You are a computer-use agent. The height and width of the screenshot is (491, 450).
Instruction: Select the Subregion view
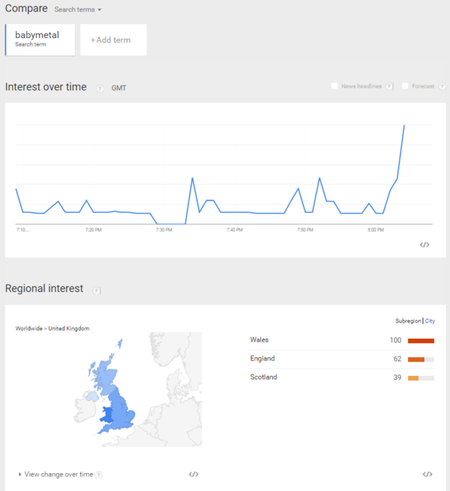[x=408, y=321]
